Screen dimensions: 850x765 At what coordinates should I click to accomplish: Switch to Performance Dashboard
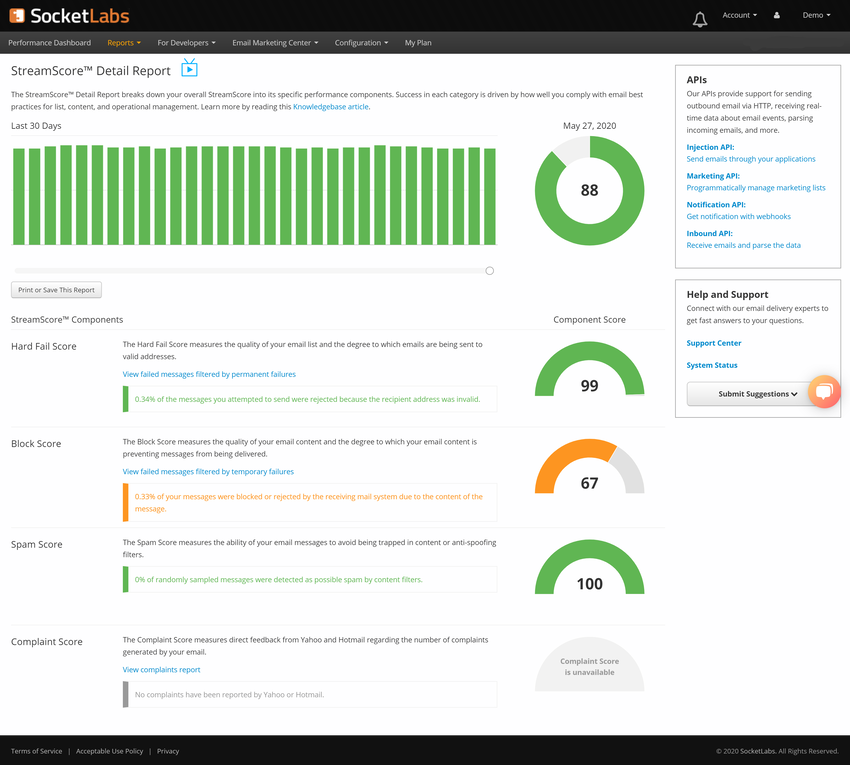point(49,43)
